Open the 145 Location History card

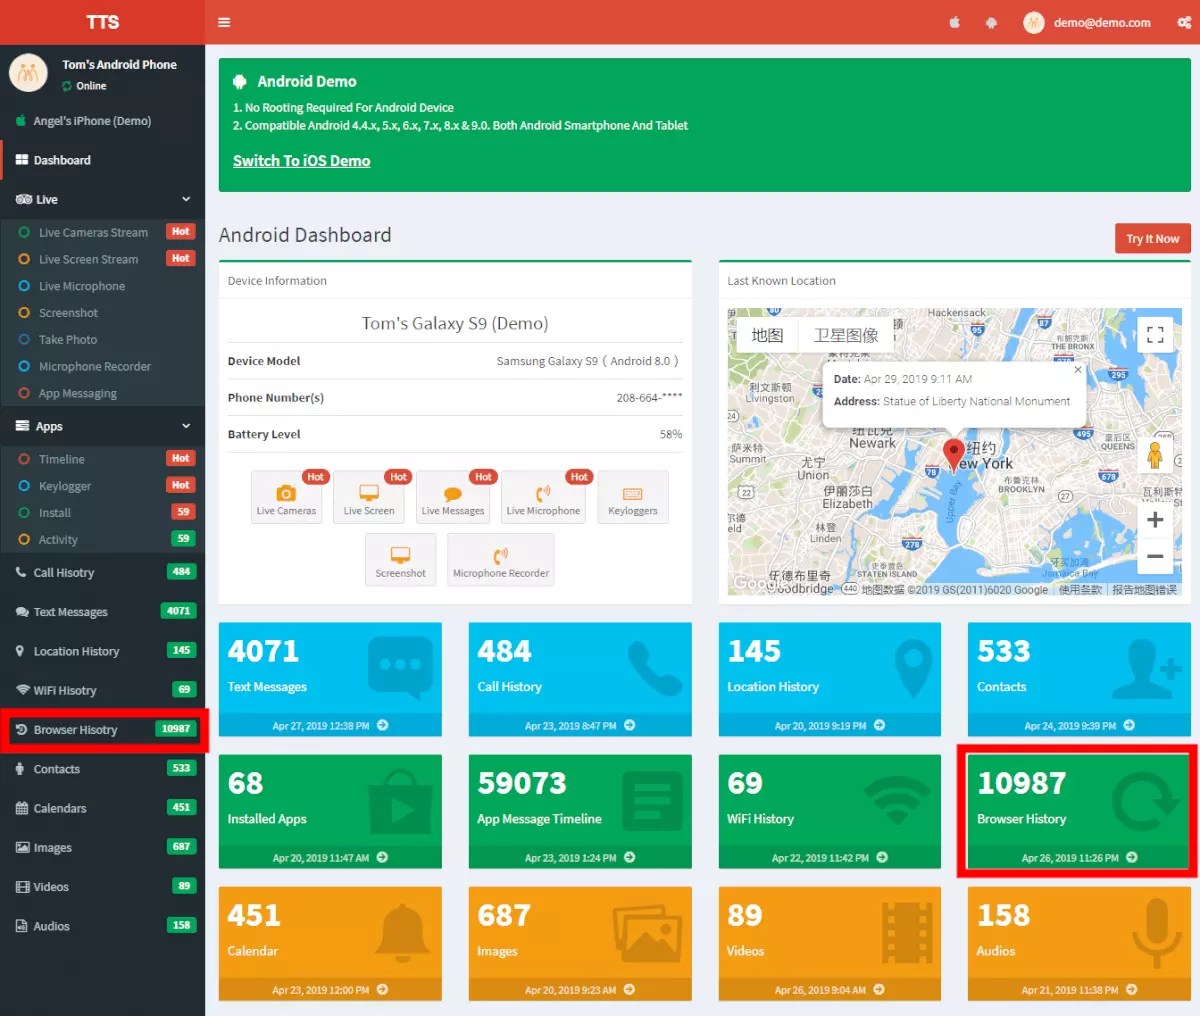pos(830,679)
